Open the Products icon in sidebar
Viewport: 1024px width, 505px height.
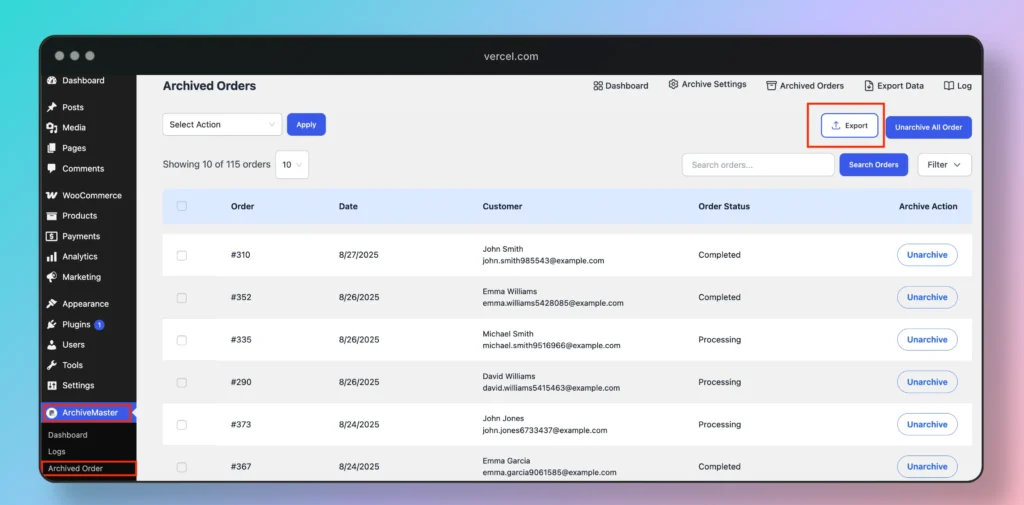52,216
